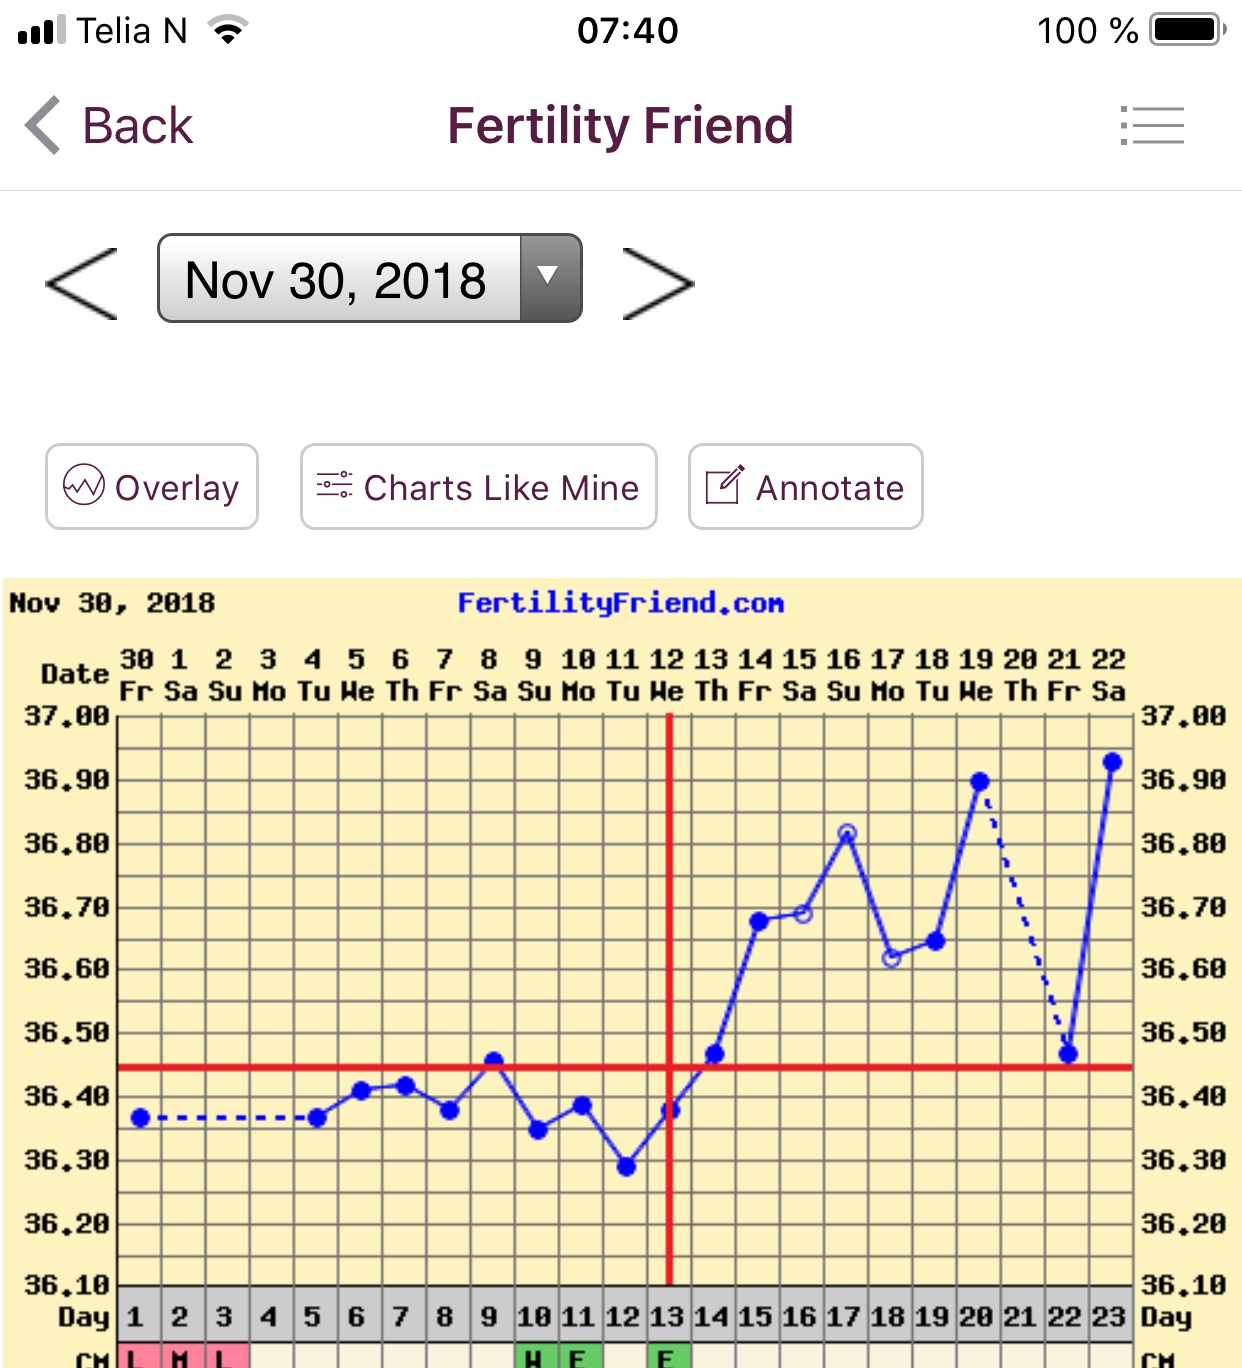Open the Nov 30, 2018 cycle selector
The height and width of the screenshot is (1368, 1242).
coord(338,279)
